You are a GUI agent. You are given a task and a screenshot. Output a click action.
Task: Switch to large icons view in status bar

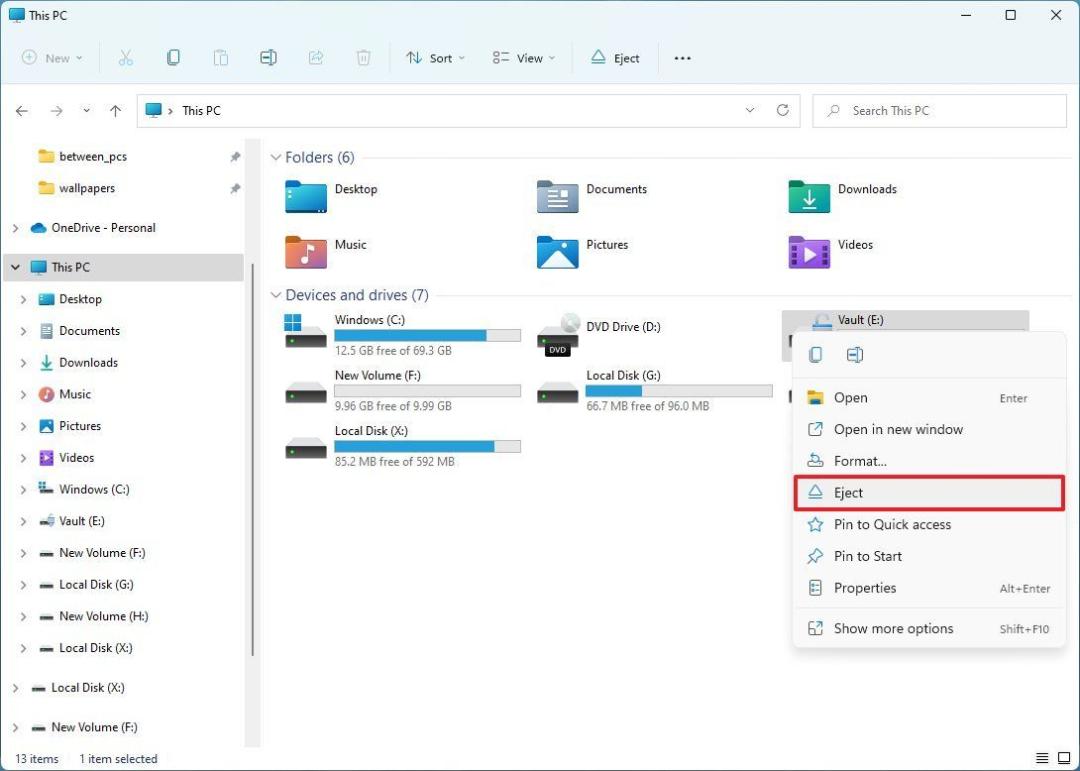pos(1063,758)
